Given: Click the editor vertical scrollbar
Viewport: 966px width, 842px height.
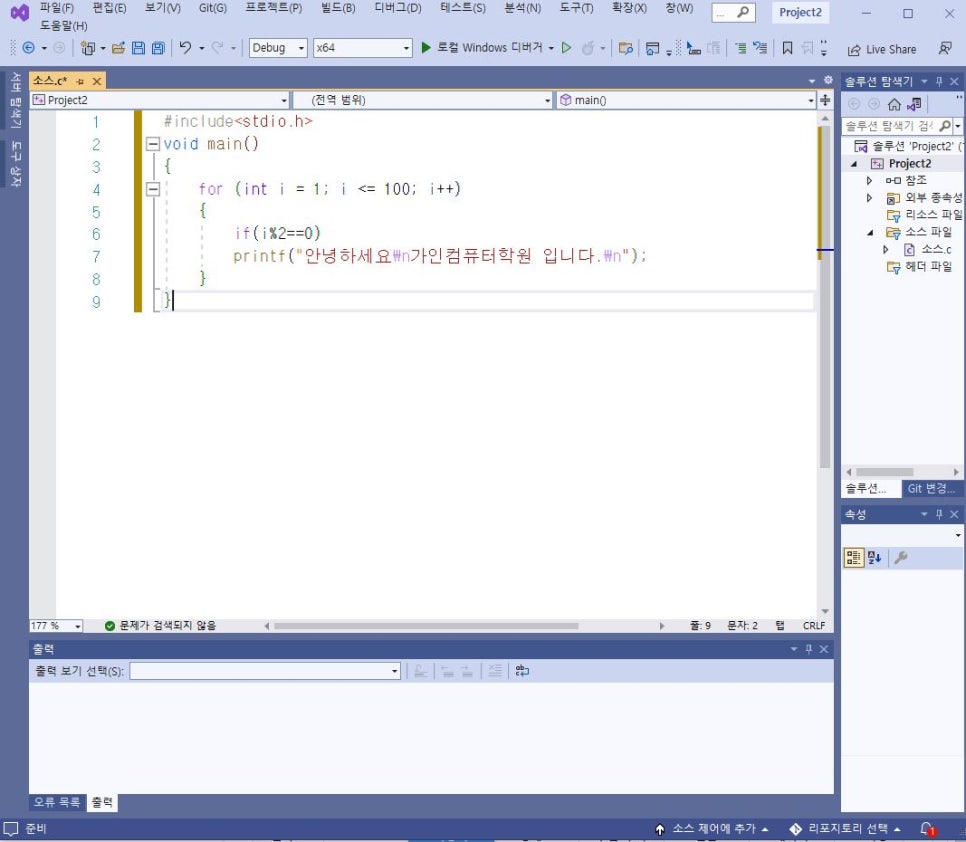Looking at the screenshot, I should click(824, 296).
